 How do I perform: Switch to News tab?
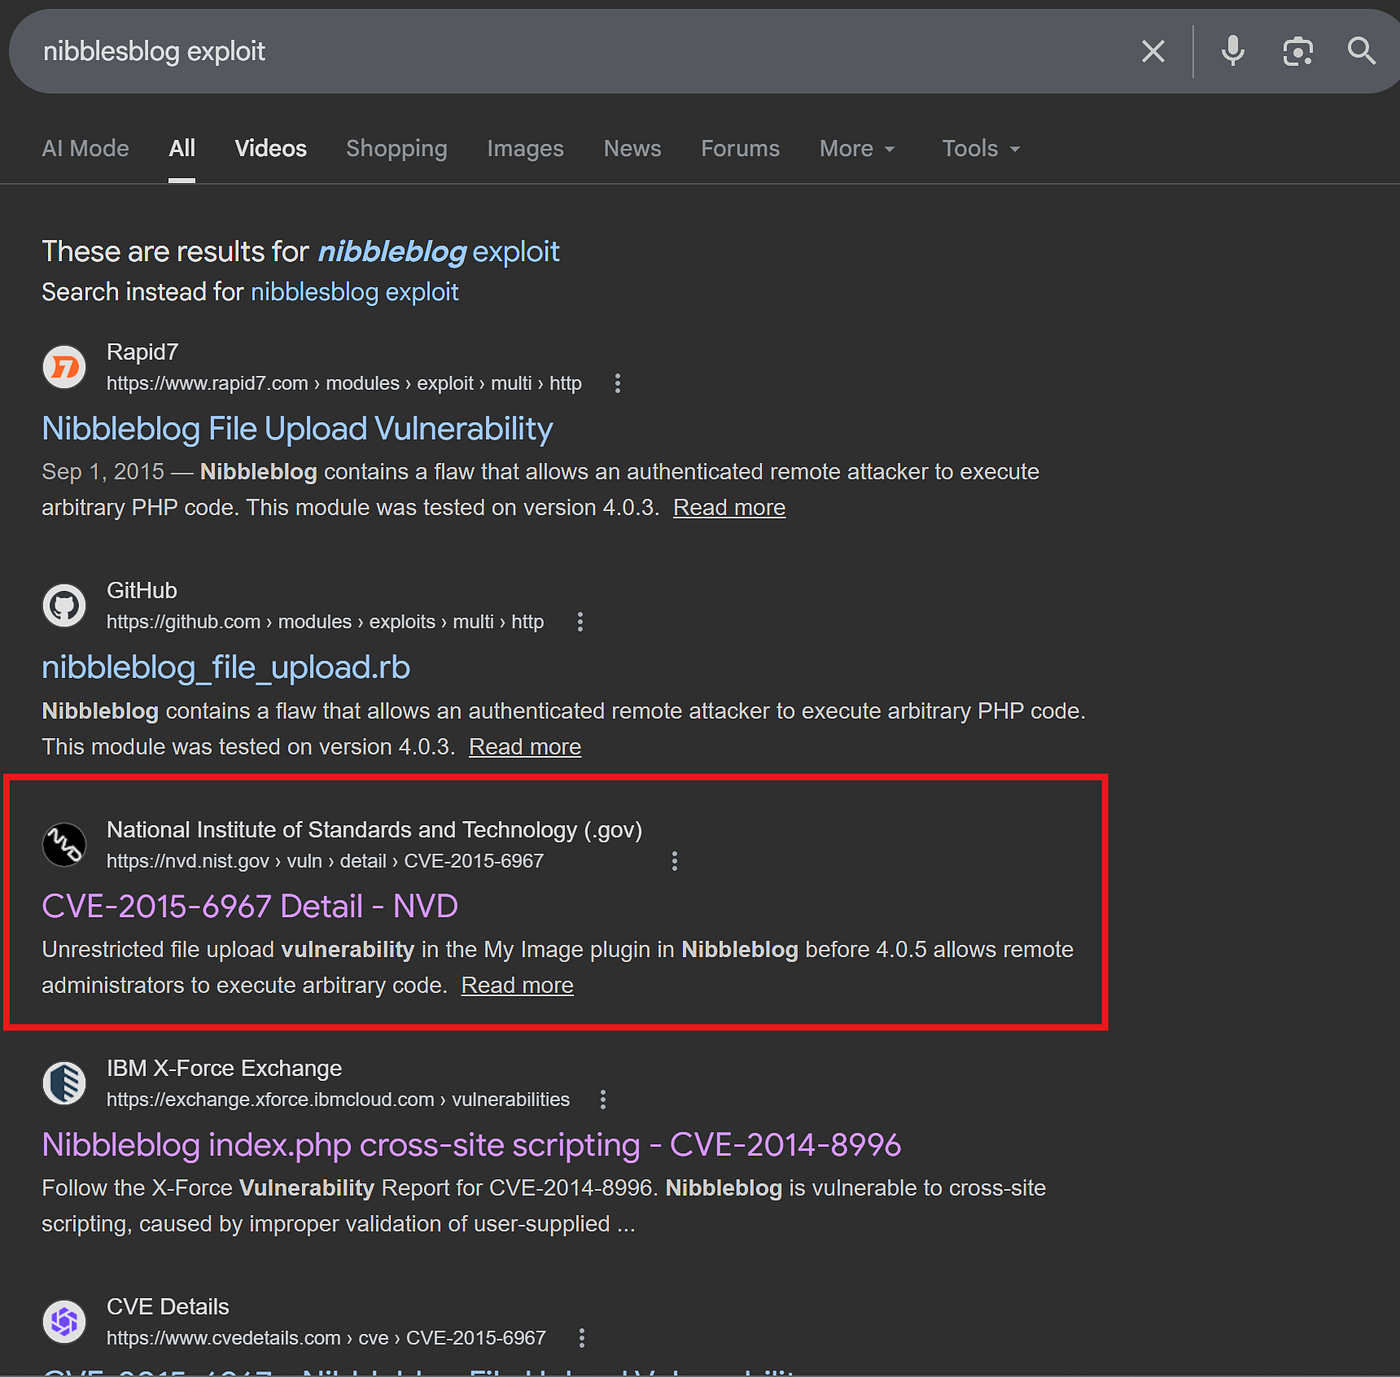tap(632, 148)
